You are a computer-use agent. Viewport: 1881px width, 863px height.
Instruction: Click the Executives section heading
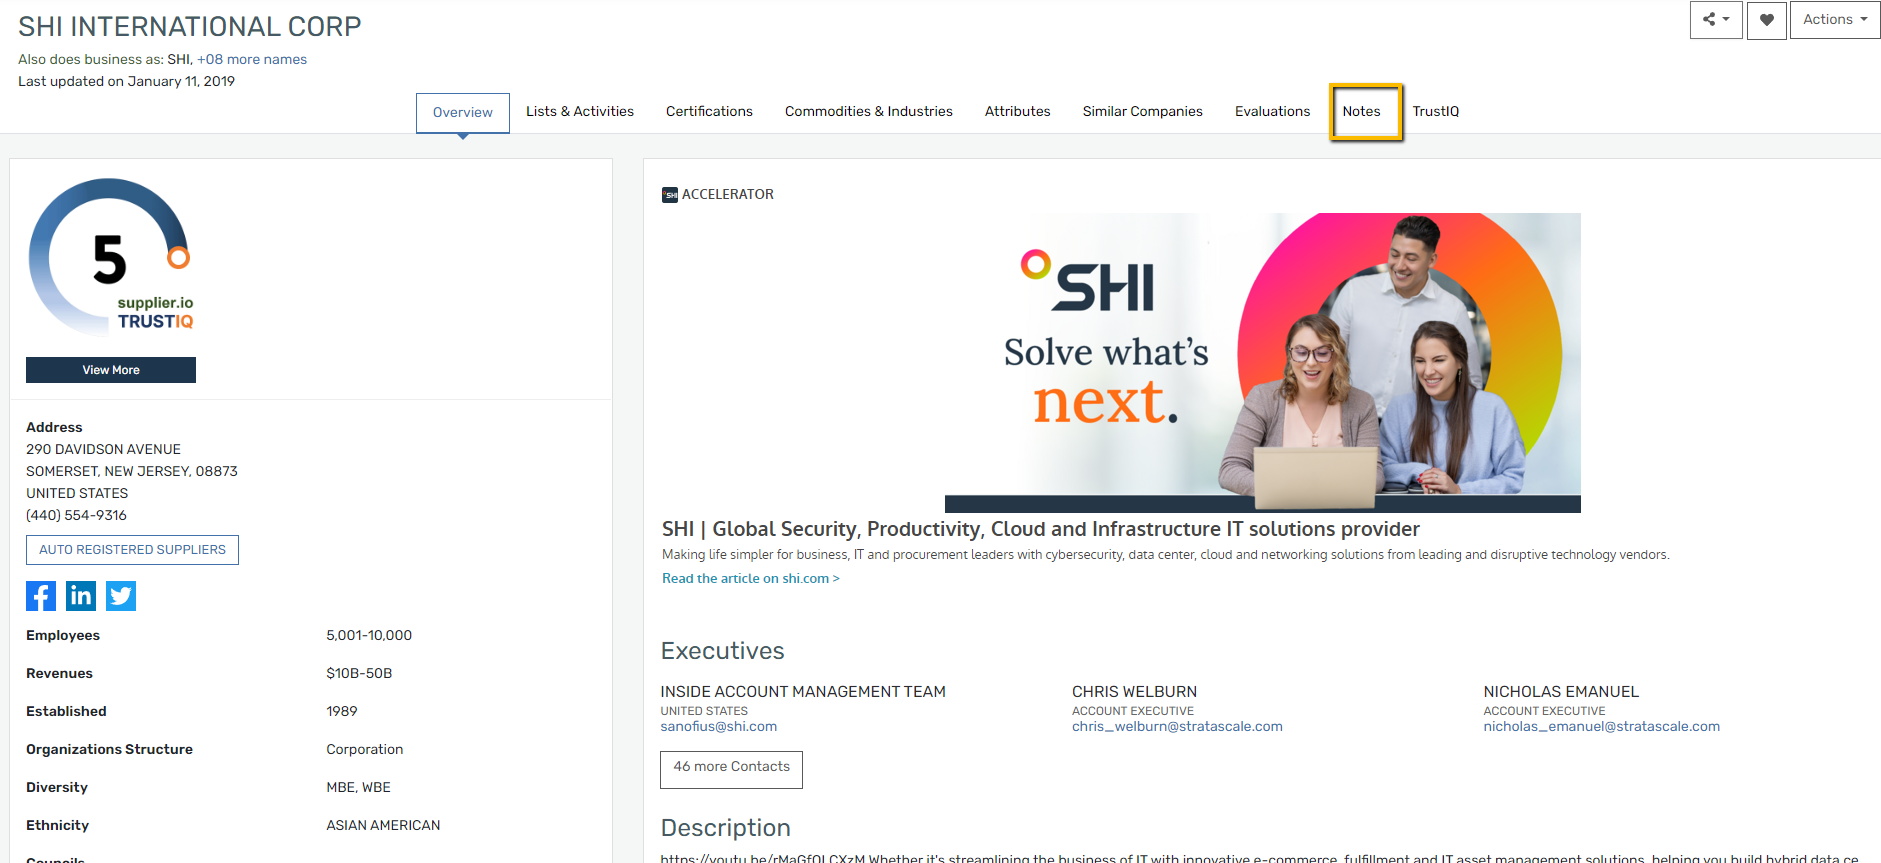tap(722, 651)
